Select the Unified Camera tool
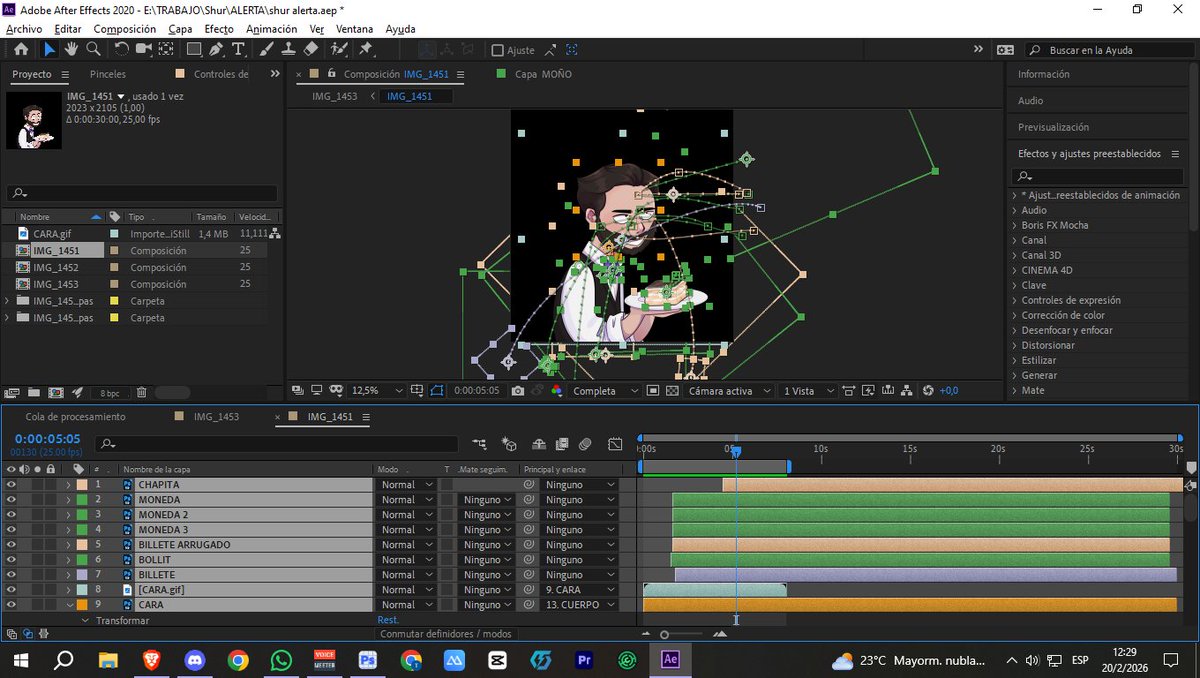Screen dimensions: 1200x678 [x=144, y=49]
